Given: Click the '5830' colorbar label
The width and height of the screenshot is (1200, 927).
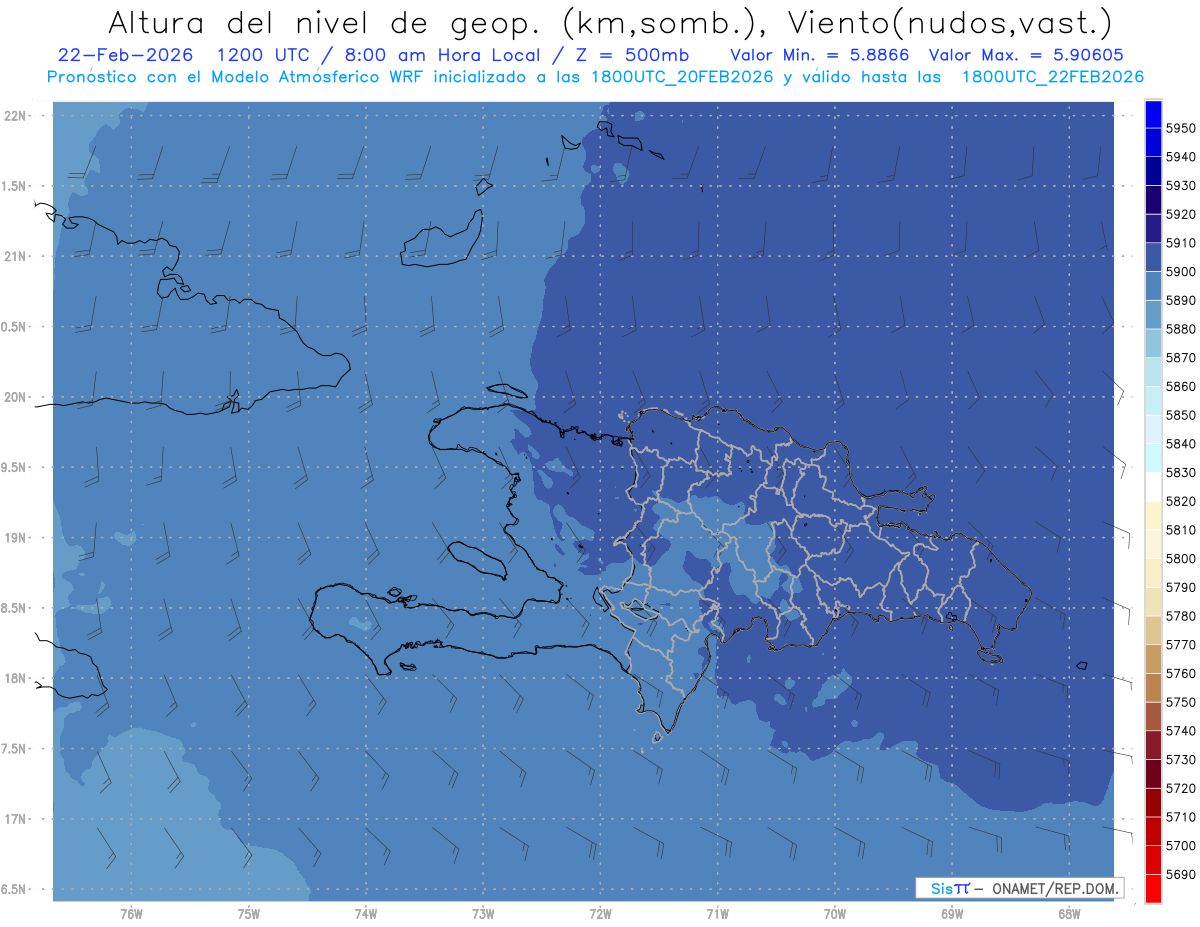Looking at the screenshot, I should 1180,472.
